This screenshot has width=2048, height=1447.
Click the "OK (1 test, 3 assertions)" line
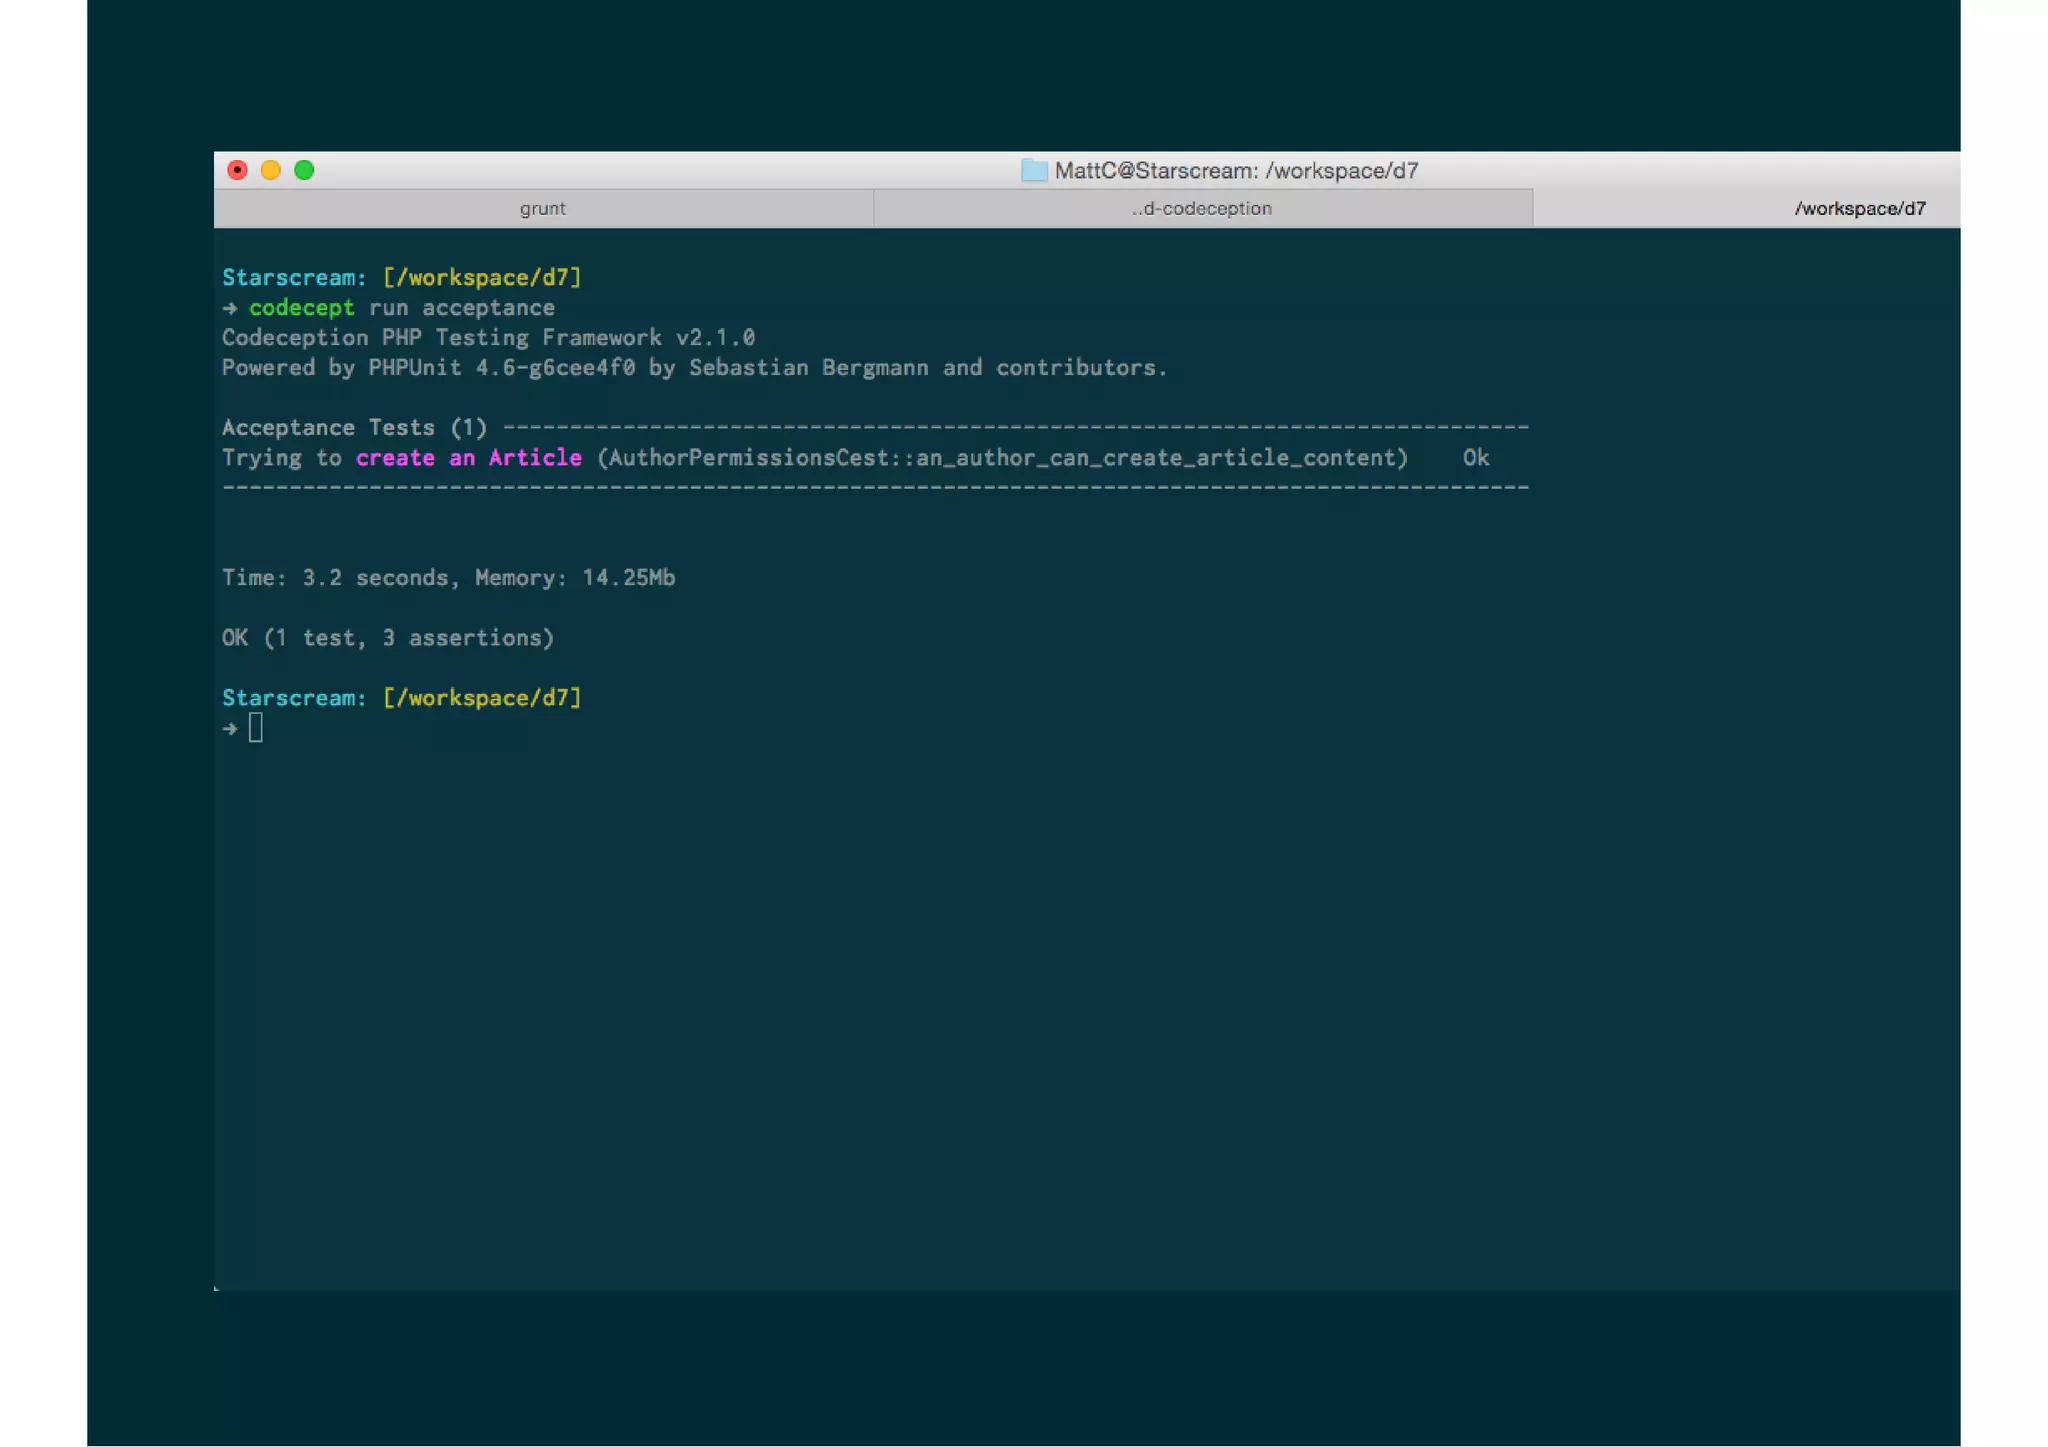point(387,638)
